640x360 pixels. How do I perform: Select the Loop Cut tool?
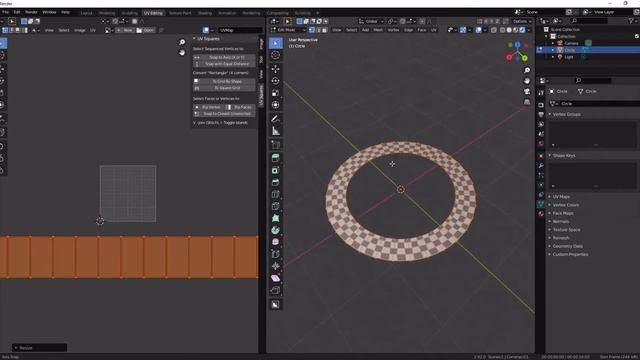pos(276,194)
